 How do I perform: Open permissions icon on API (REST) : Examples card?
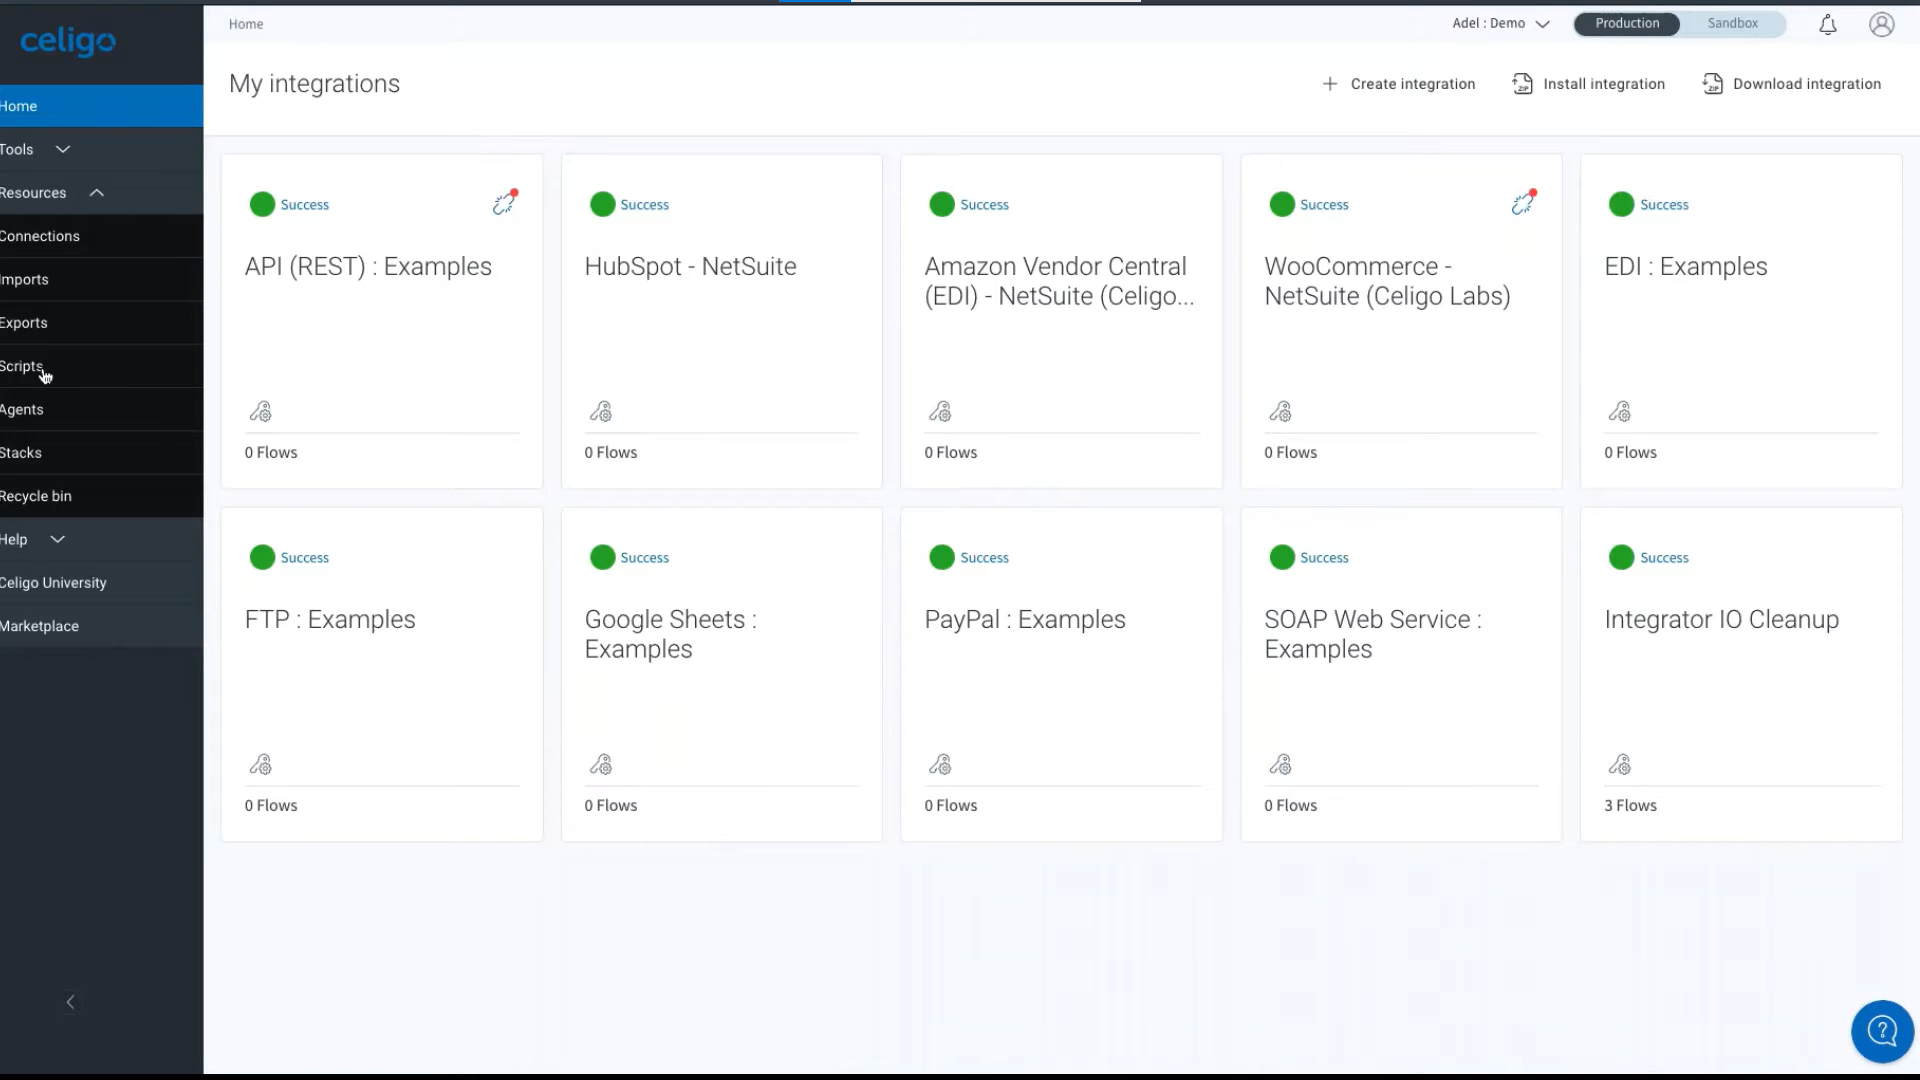tap(260, 411)
